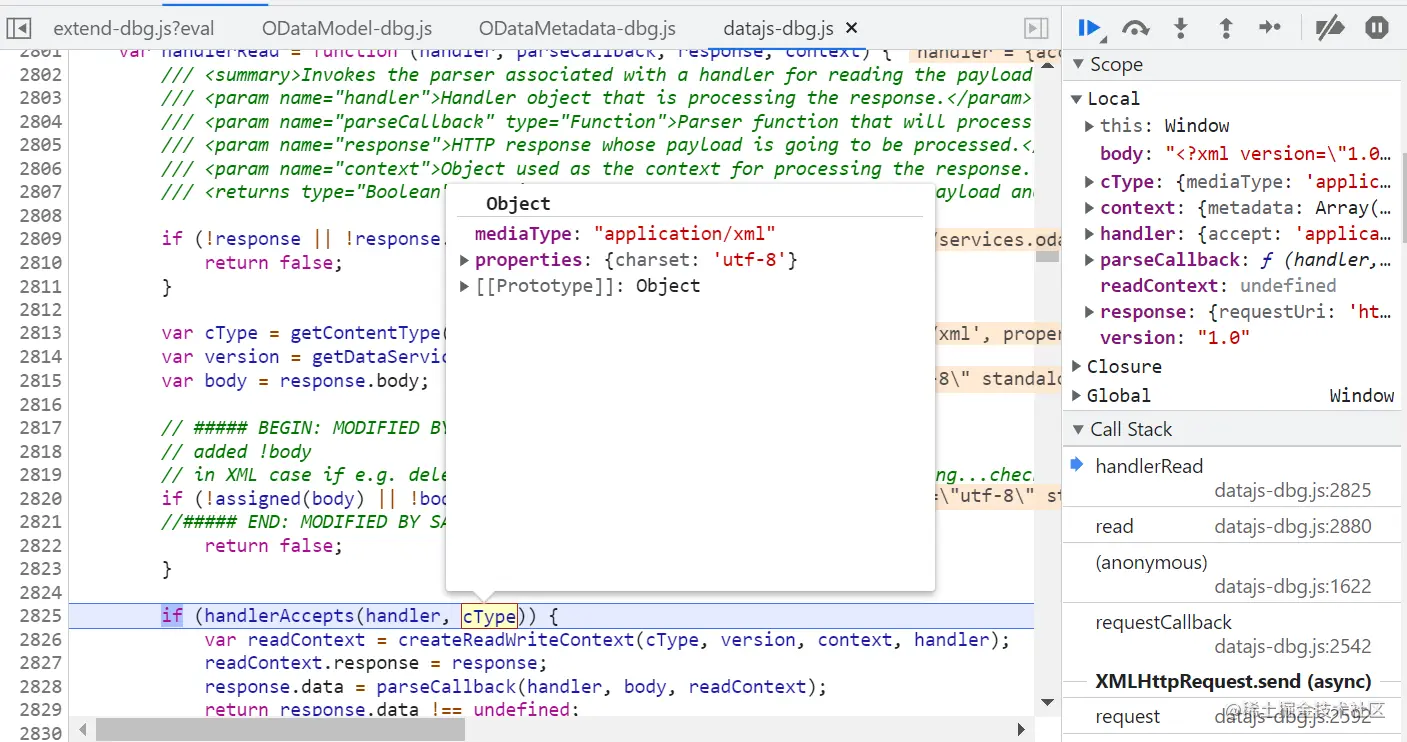Collapse the Call Stack section
1407x742 pixels.
pyautogui.click(x=1078, y=430)
